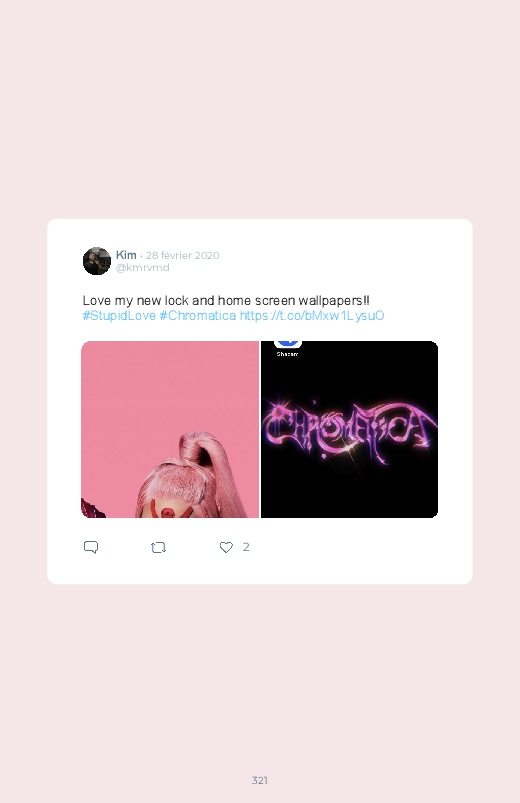Click the page number 321
Screen dimensions: 520x803
tap(260, 780)
